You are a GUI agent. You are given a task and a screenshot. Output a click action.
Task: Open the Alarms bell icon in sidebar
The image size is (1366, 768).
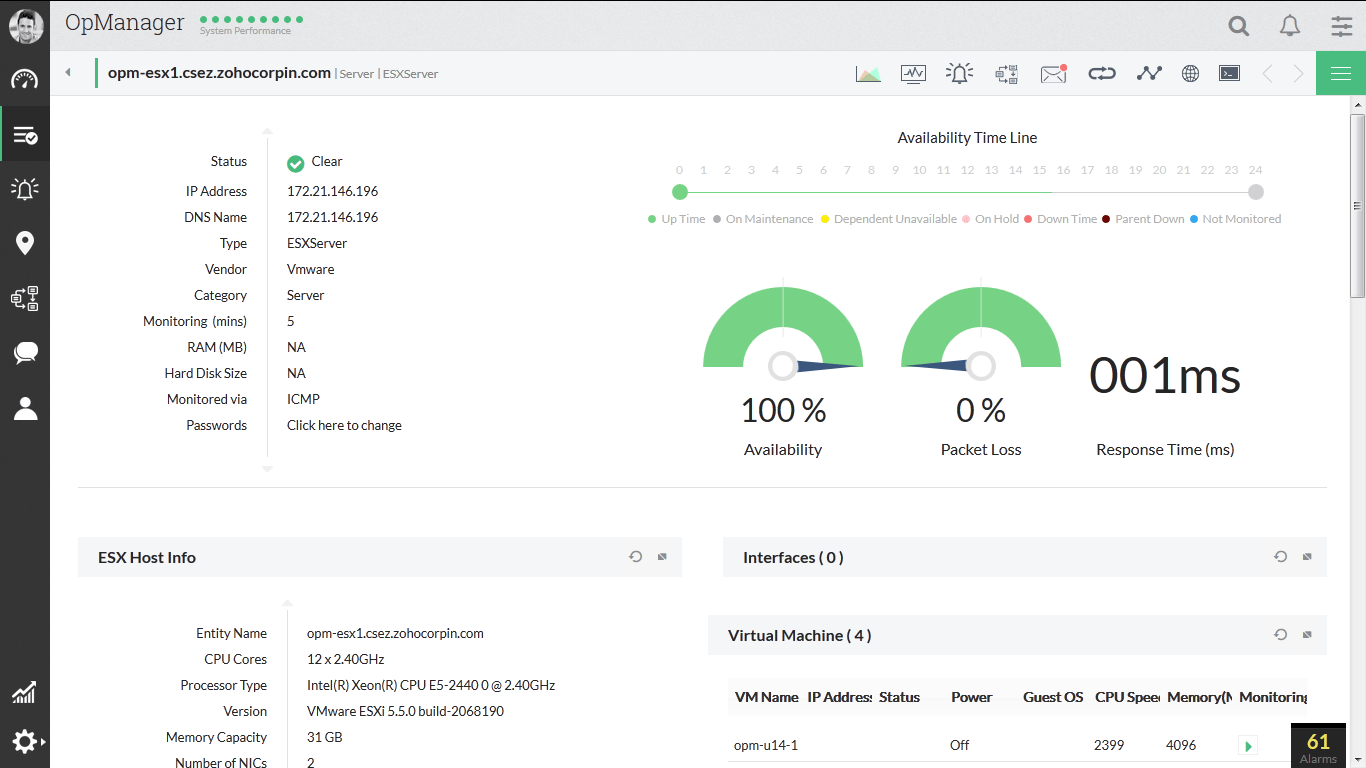(25, 189)
